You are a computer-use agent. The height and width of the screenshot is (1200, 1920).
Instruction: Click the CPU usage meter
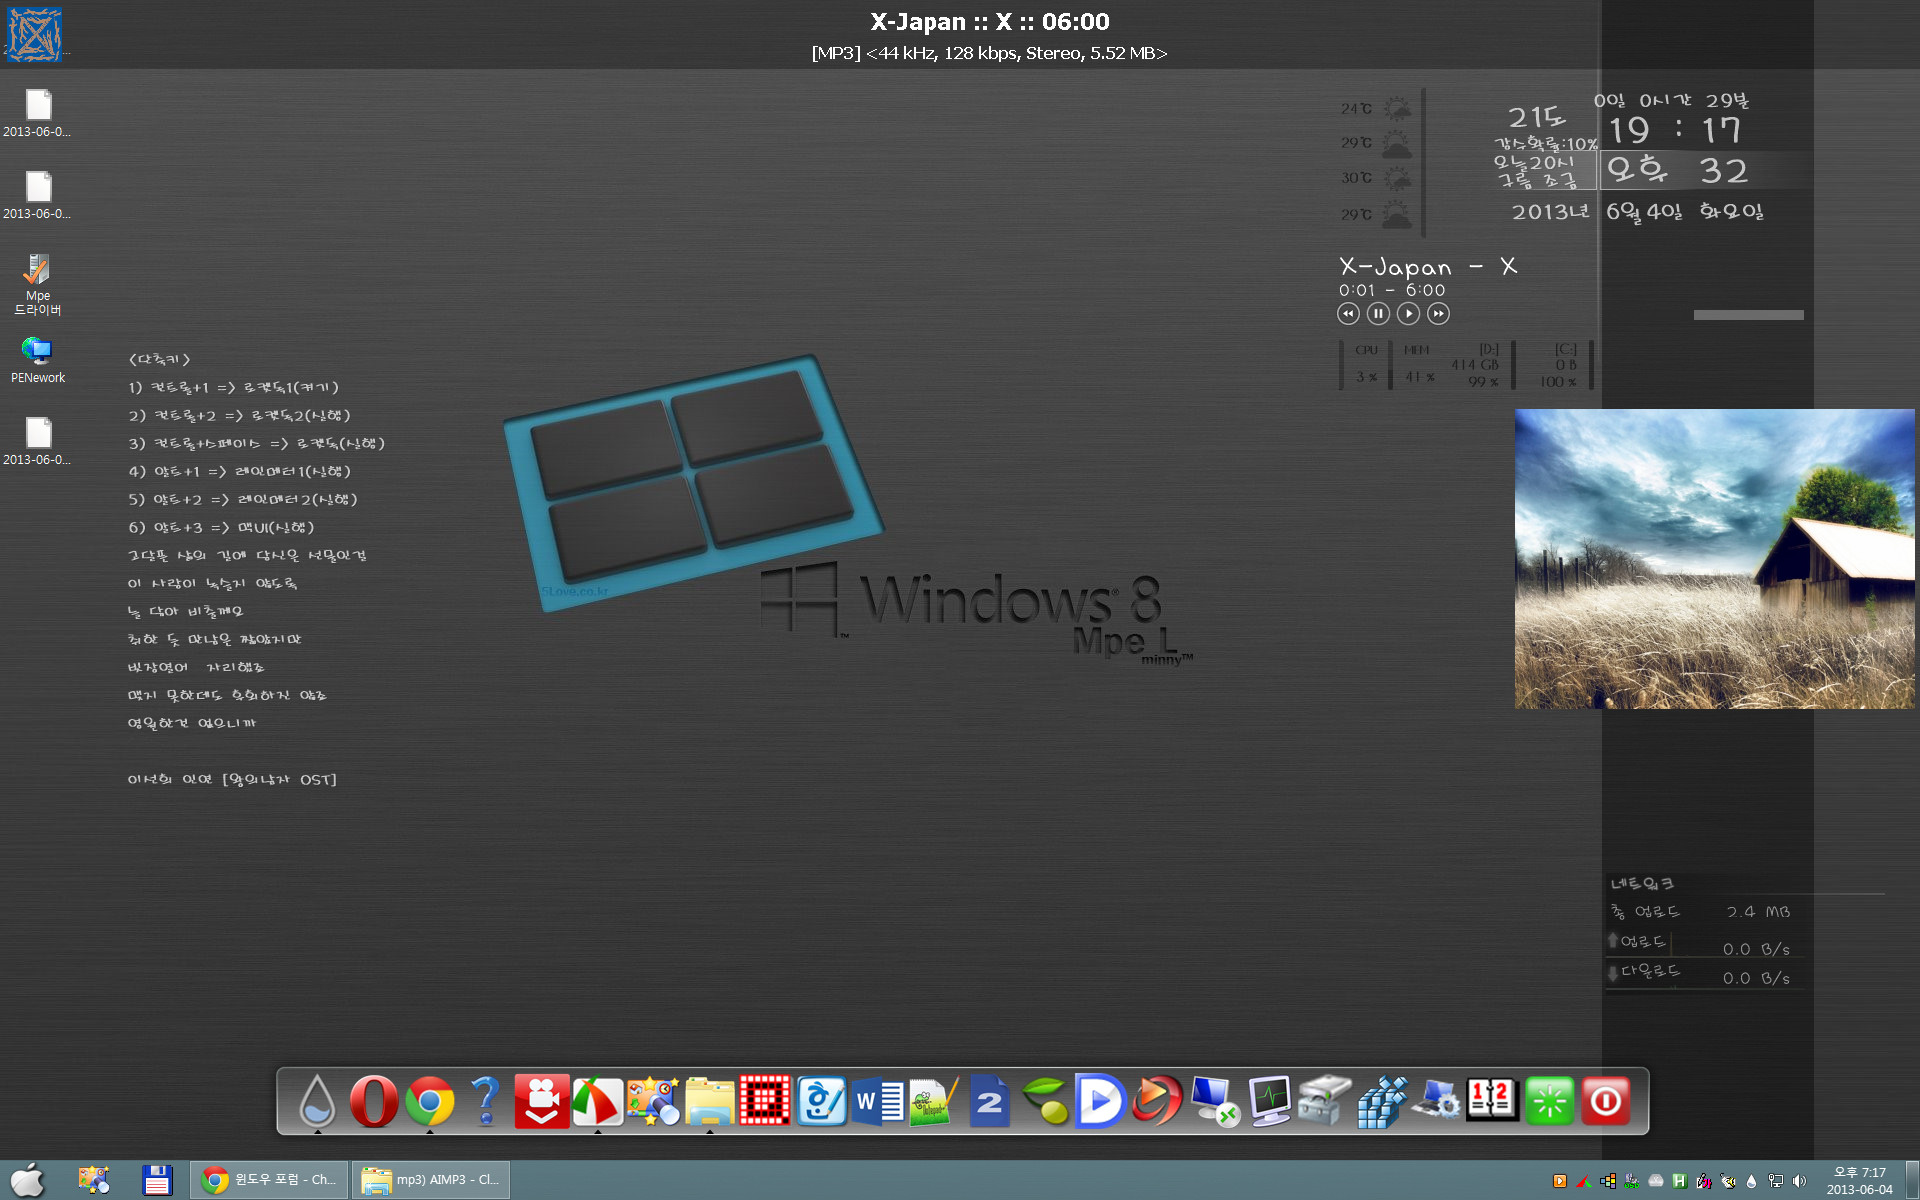tap(1366, 364)
